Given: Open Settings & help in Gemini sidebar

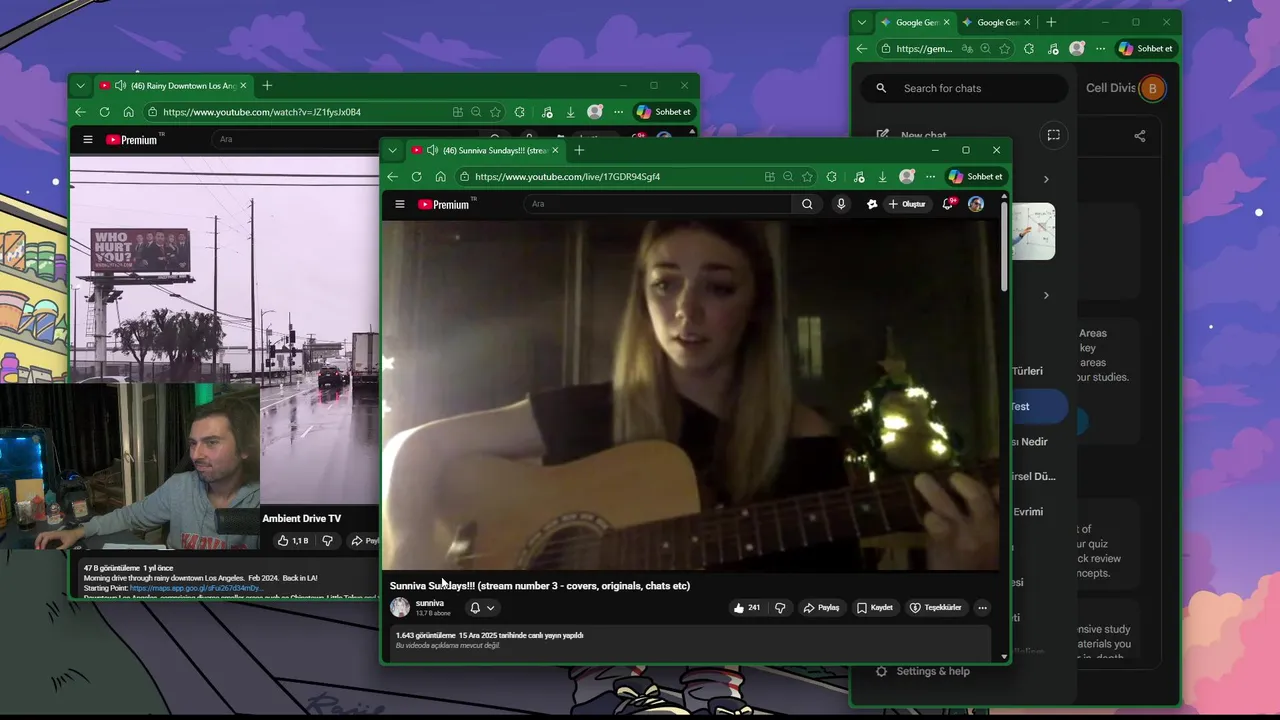Looking at the screenshot, I should tap(922, 671).
